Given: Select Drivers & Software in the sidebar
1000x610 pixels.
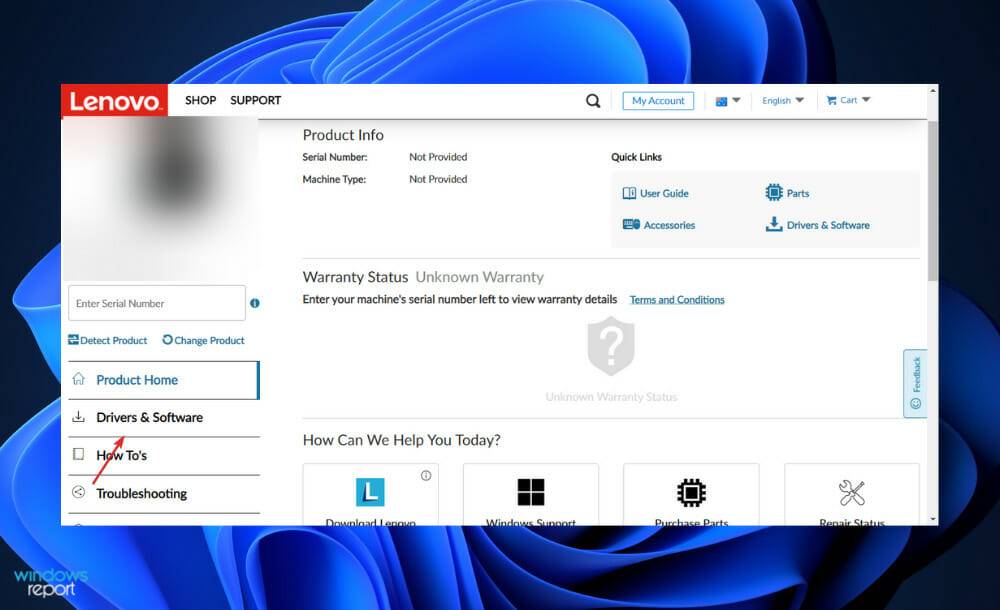Looking at the screenshot, I should 148,417.
